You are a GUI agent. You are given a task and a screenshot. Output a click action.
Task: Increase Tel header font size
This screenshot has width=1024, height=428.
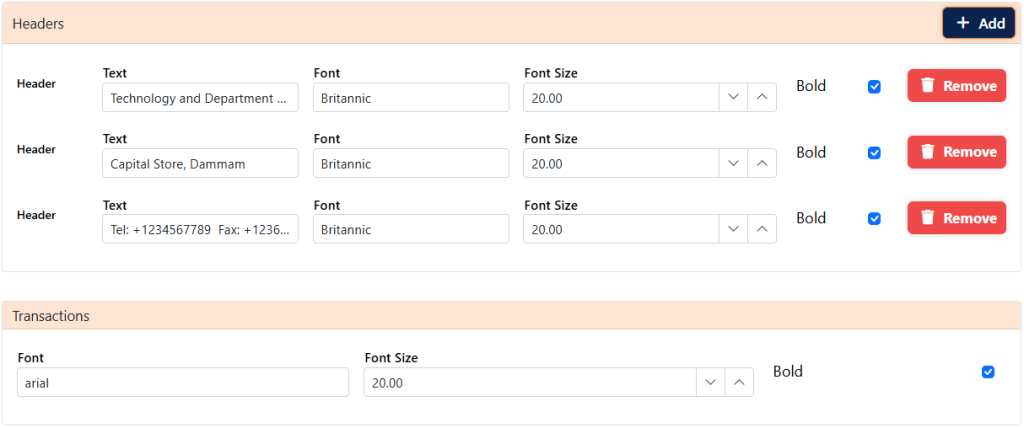762,230
